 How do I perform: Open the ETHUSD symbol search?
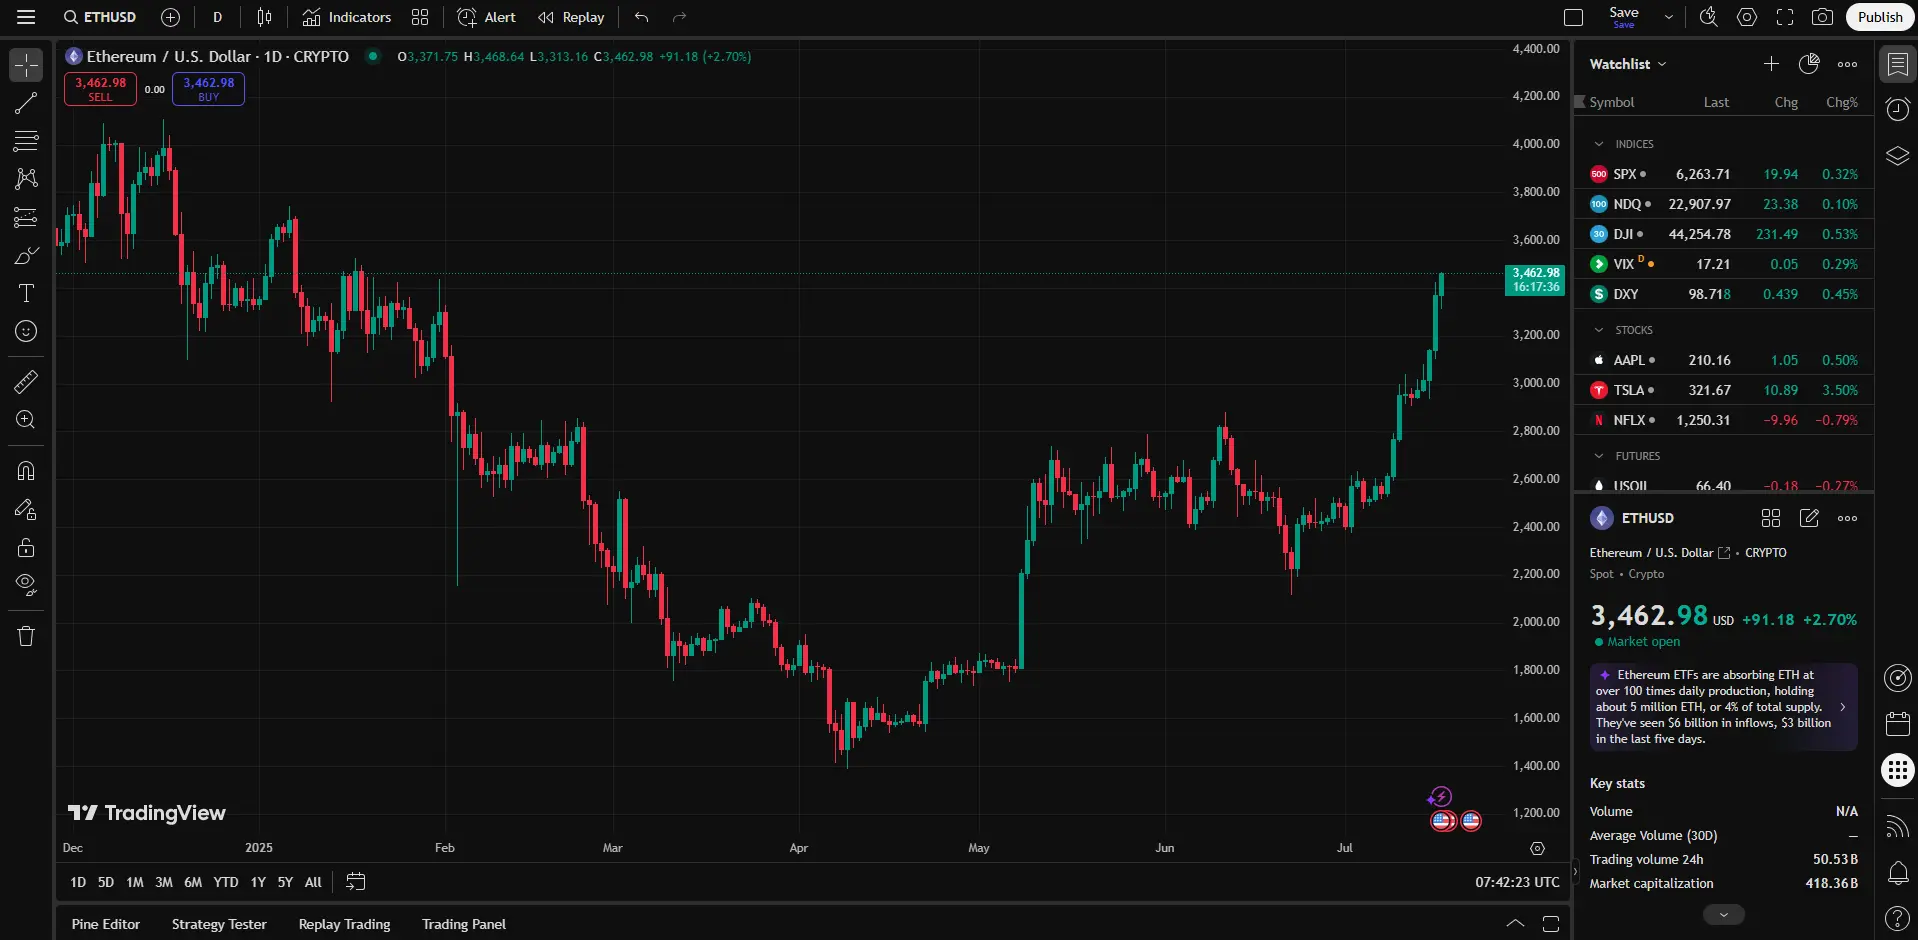100,17
